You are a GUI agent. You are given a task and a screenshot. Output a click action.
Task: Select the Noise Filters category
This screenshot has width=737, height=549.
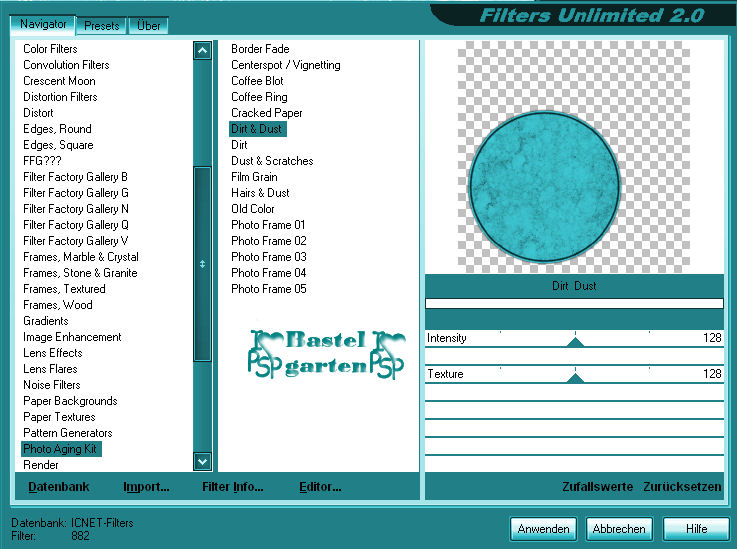52,384
